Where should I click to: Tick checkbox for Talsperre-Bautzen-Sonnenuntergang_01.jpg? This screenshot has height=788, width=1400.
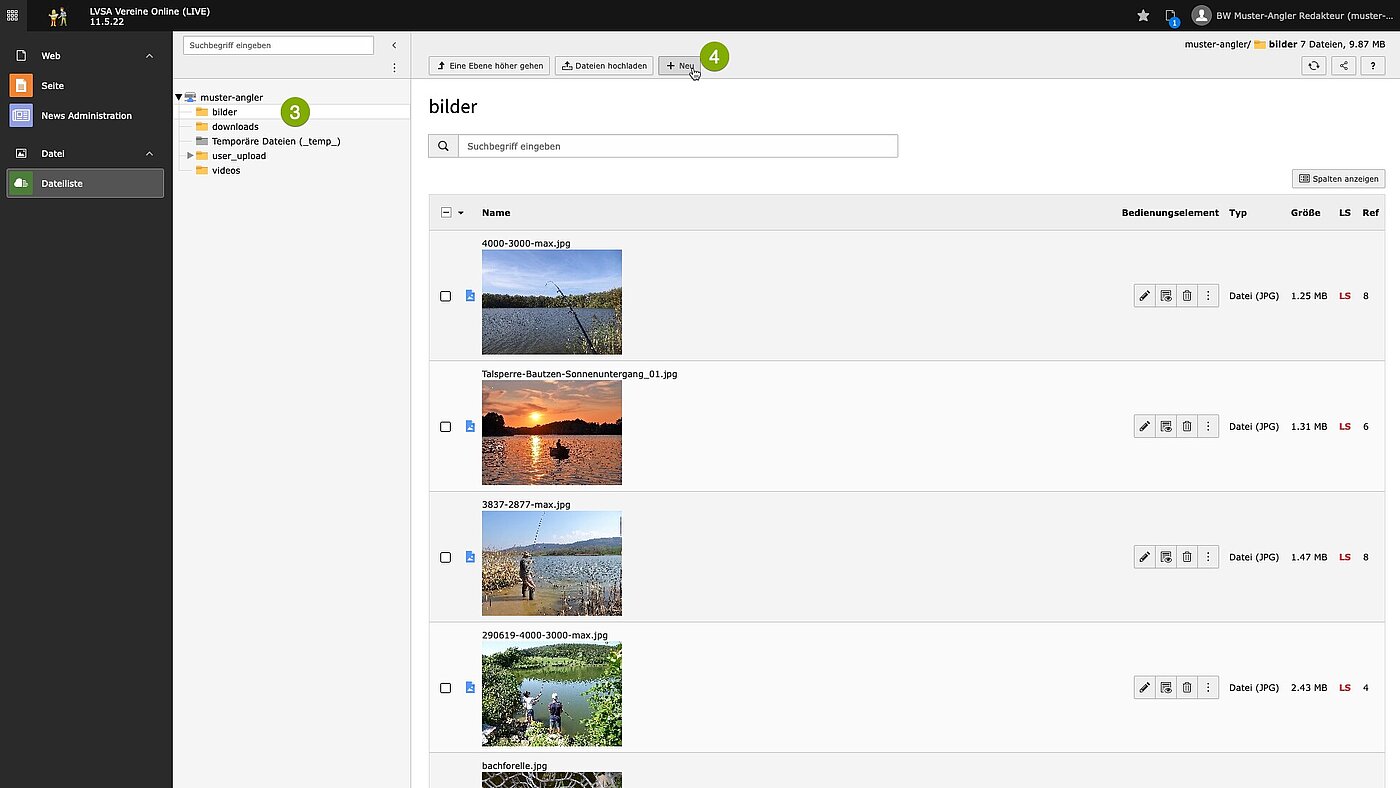click(x=446, y=427)
